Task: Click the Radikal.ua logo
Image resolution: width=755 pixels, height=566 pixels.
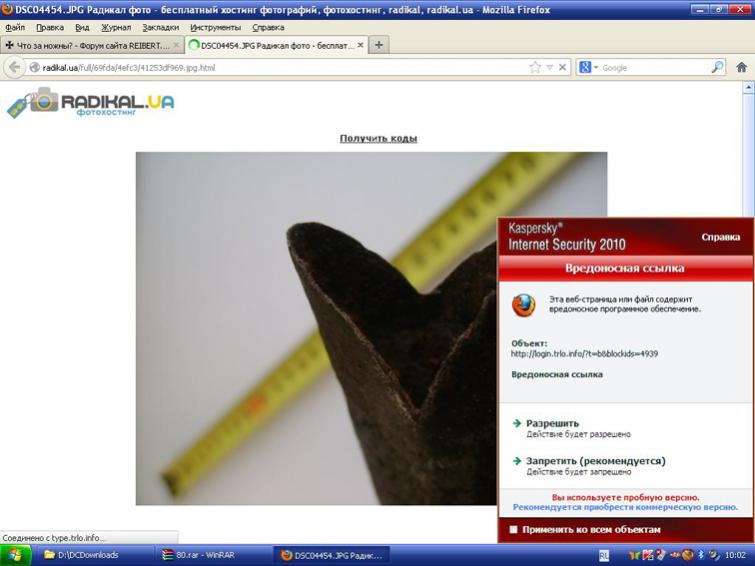Action: pos(90,103)
